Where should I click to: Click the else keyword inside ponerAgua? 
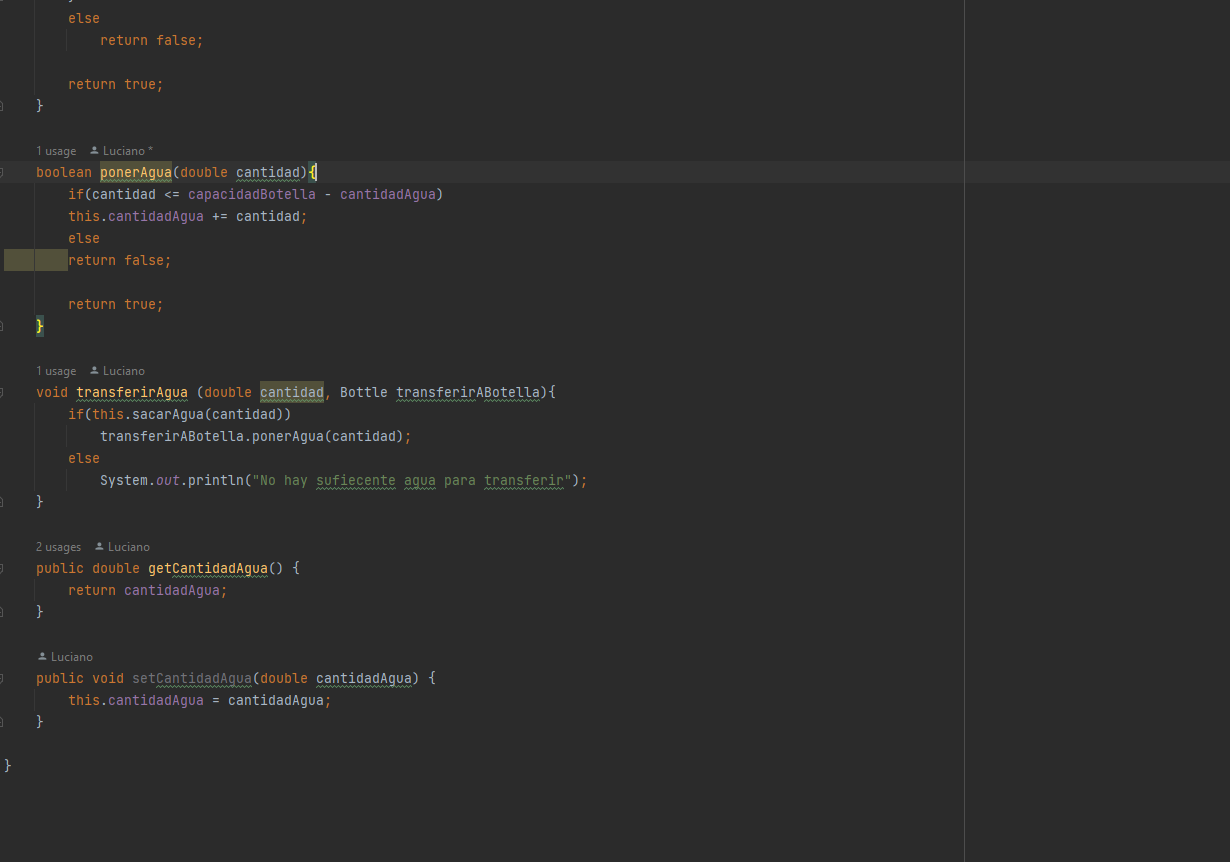(x=84, y=238)
